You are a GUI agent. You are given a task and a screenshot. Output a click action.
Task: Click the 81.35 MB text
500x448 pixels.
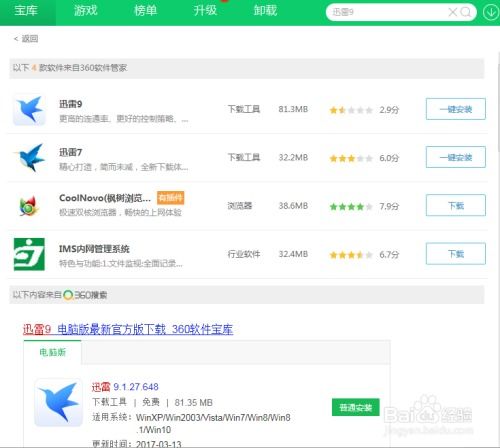pyautogui.click(x=194, y=403)
